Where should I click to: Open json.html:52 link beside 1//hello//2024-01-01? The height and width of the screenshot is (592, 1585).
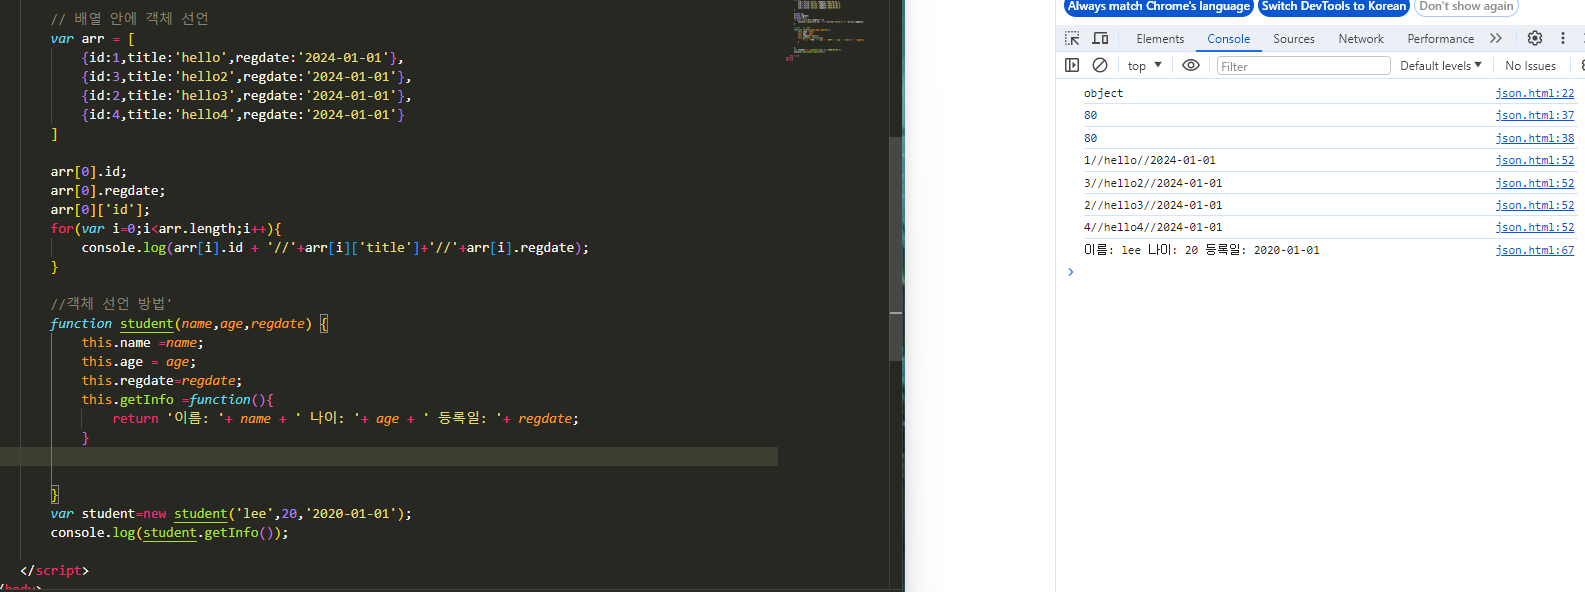point(1534,160)
